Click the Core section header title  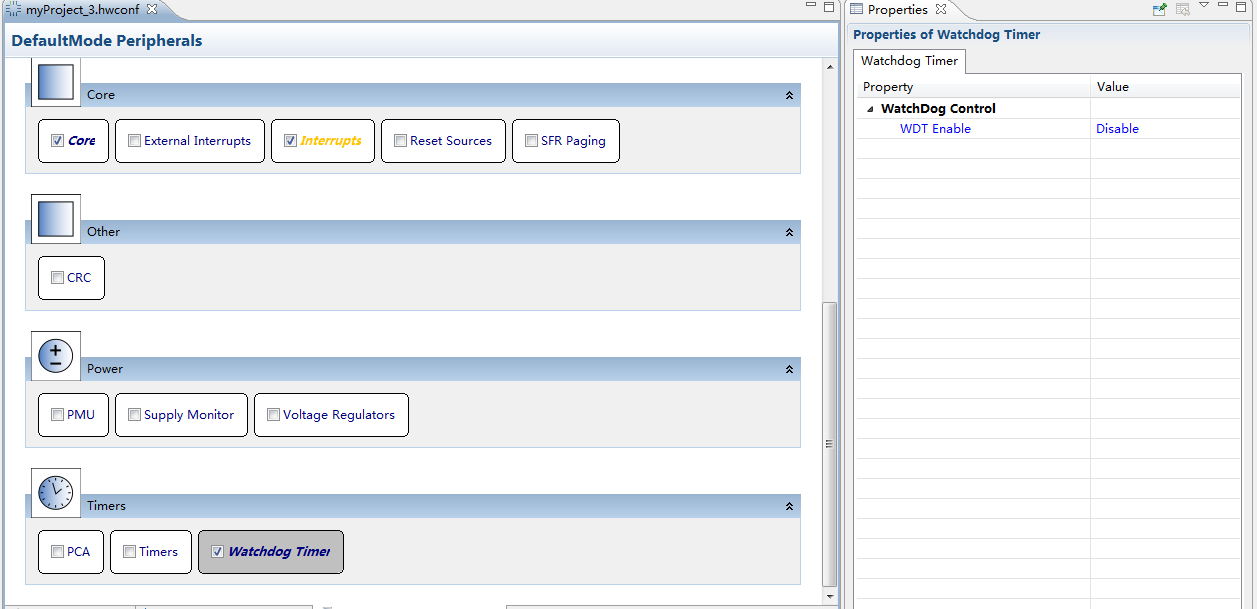(101, 95)
